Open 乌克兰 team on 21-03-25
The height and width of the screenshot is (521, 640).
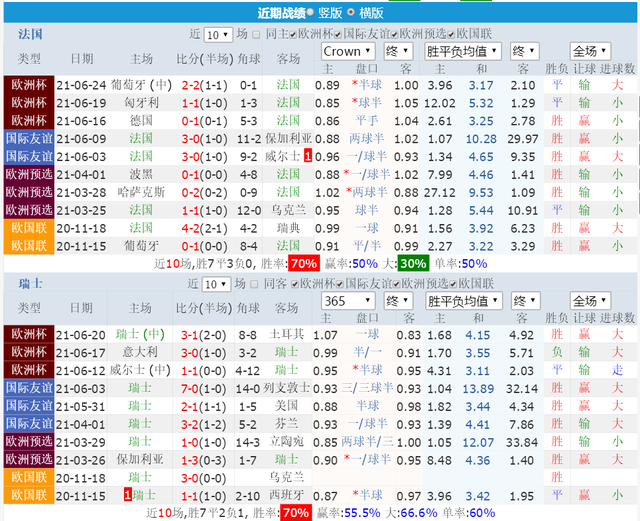288,210
